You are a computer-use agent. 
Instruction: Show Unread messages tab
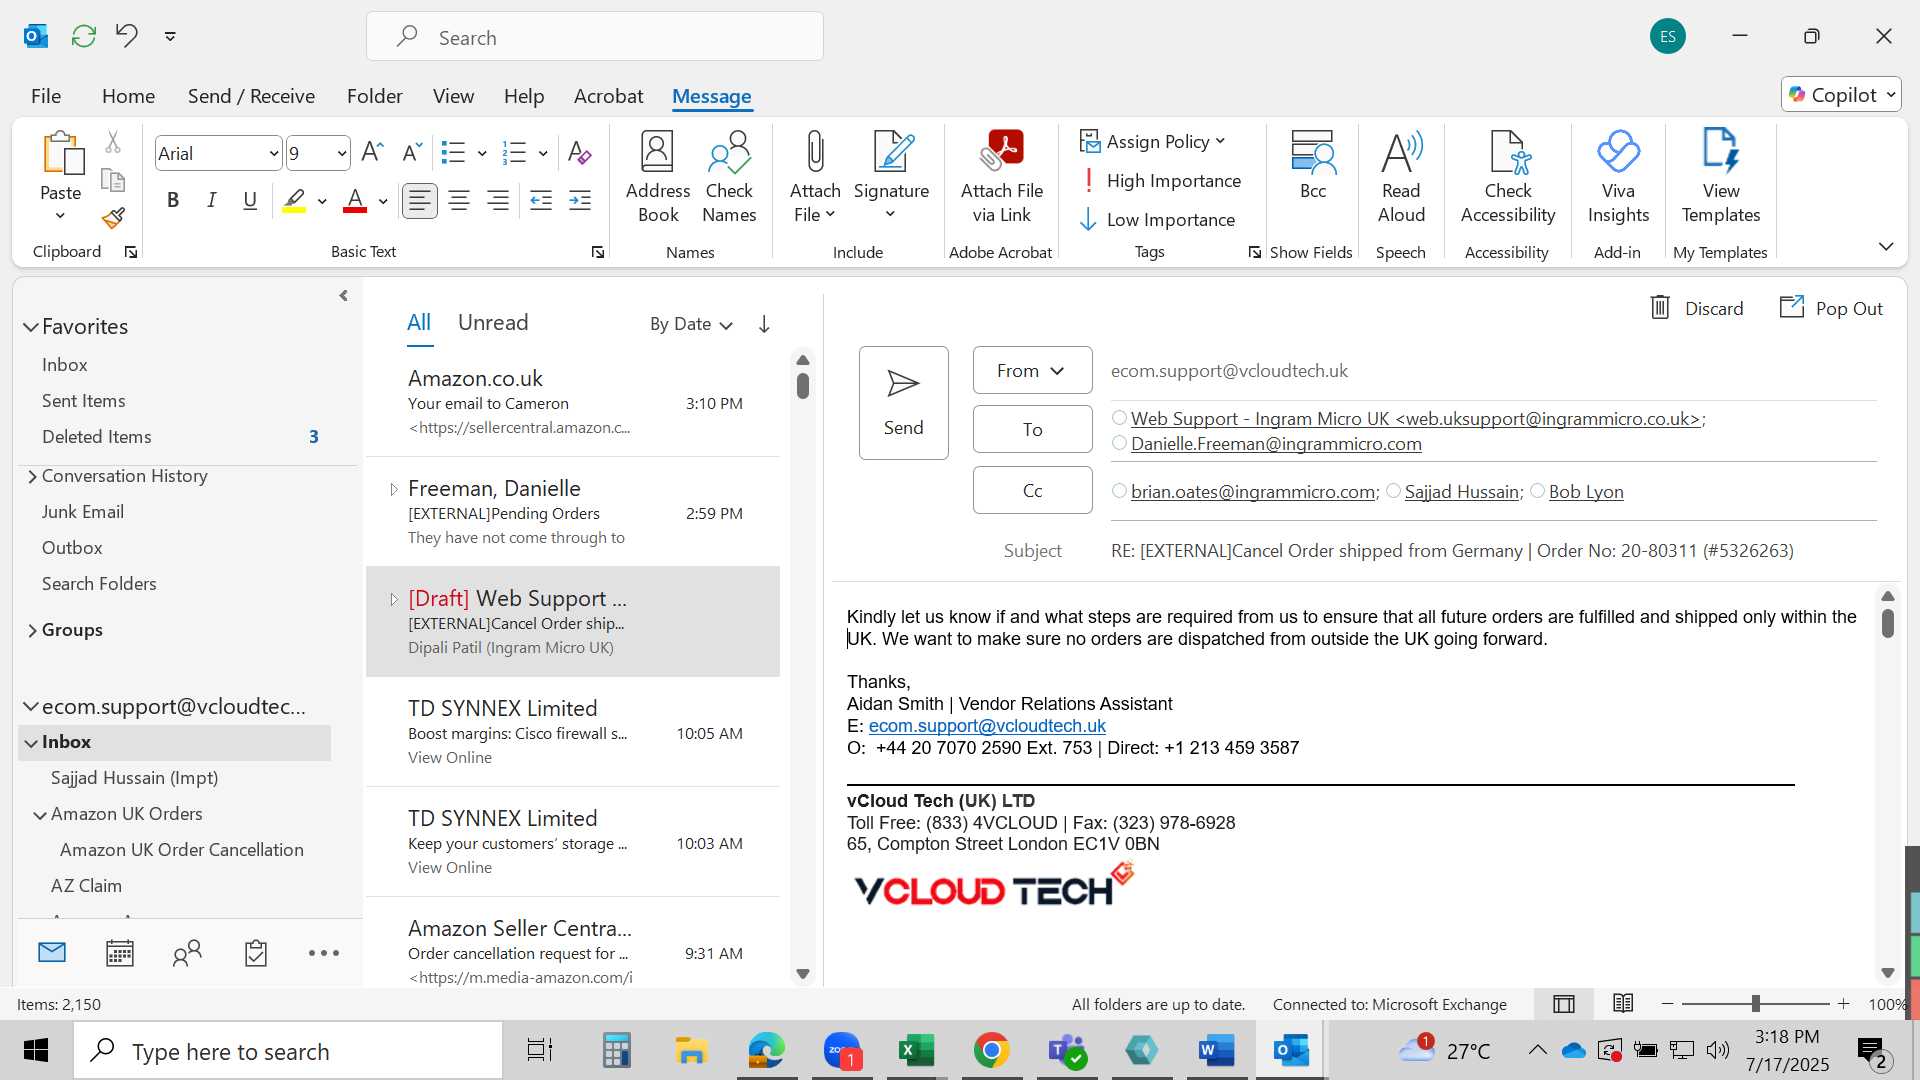(x=493, y=323)
